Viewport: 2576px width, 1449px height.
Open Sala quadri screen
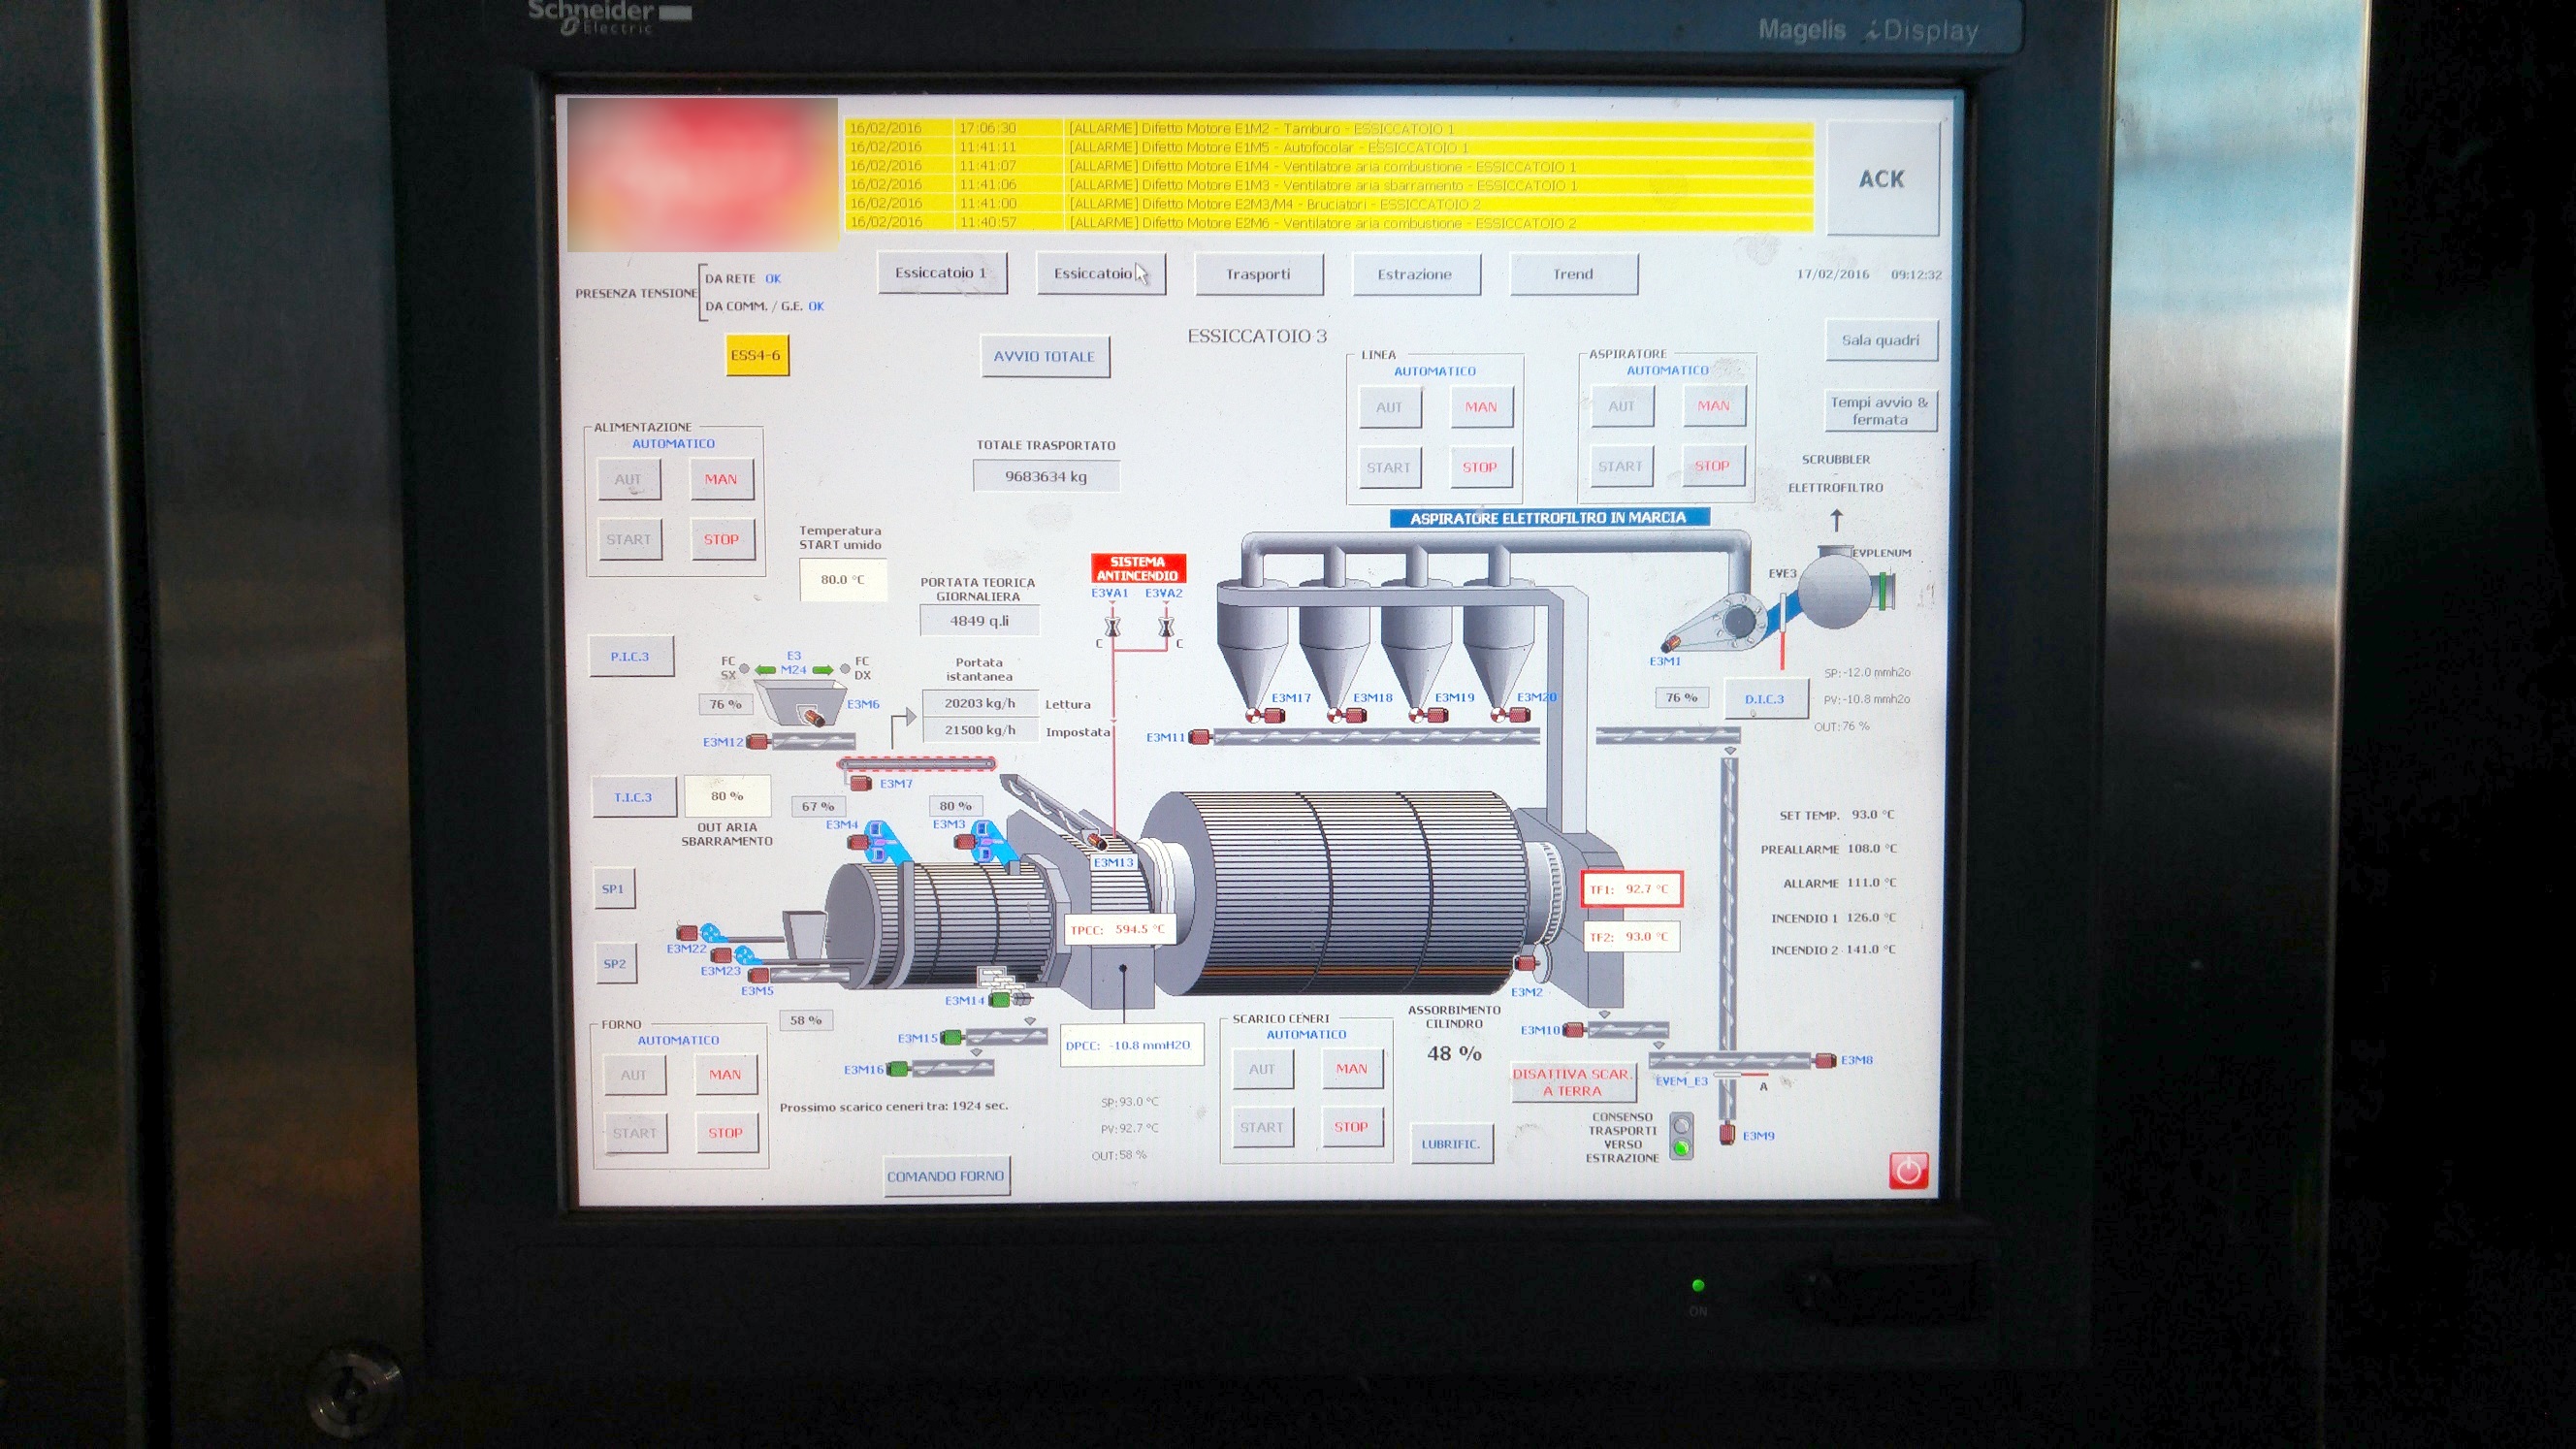1881,340
